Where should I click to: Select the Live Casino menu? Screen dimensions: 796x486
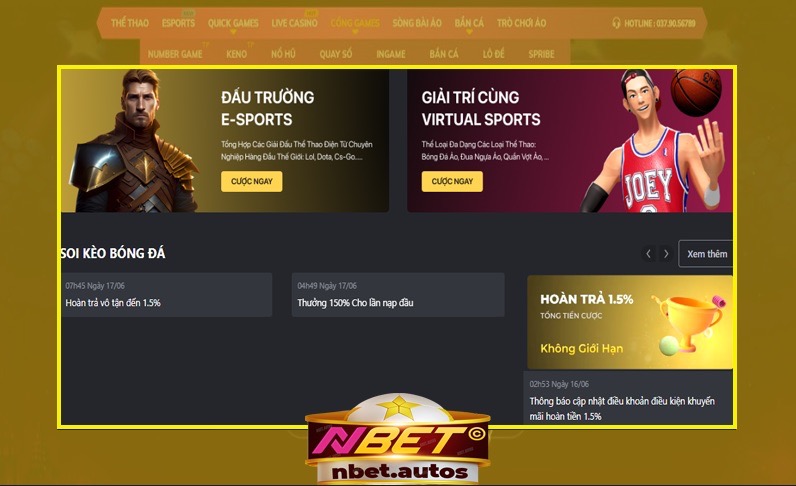coord(294,23)
